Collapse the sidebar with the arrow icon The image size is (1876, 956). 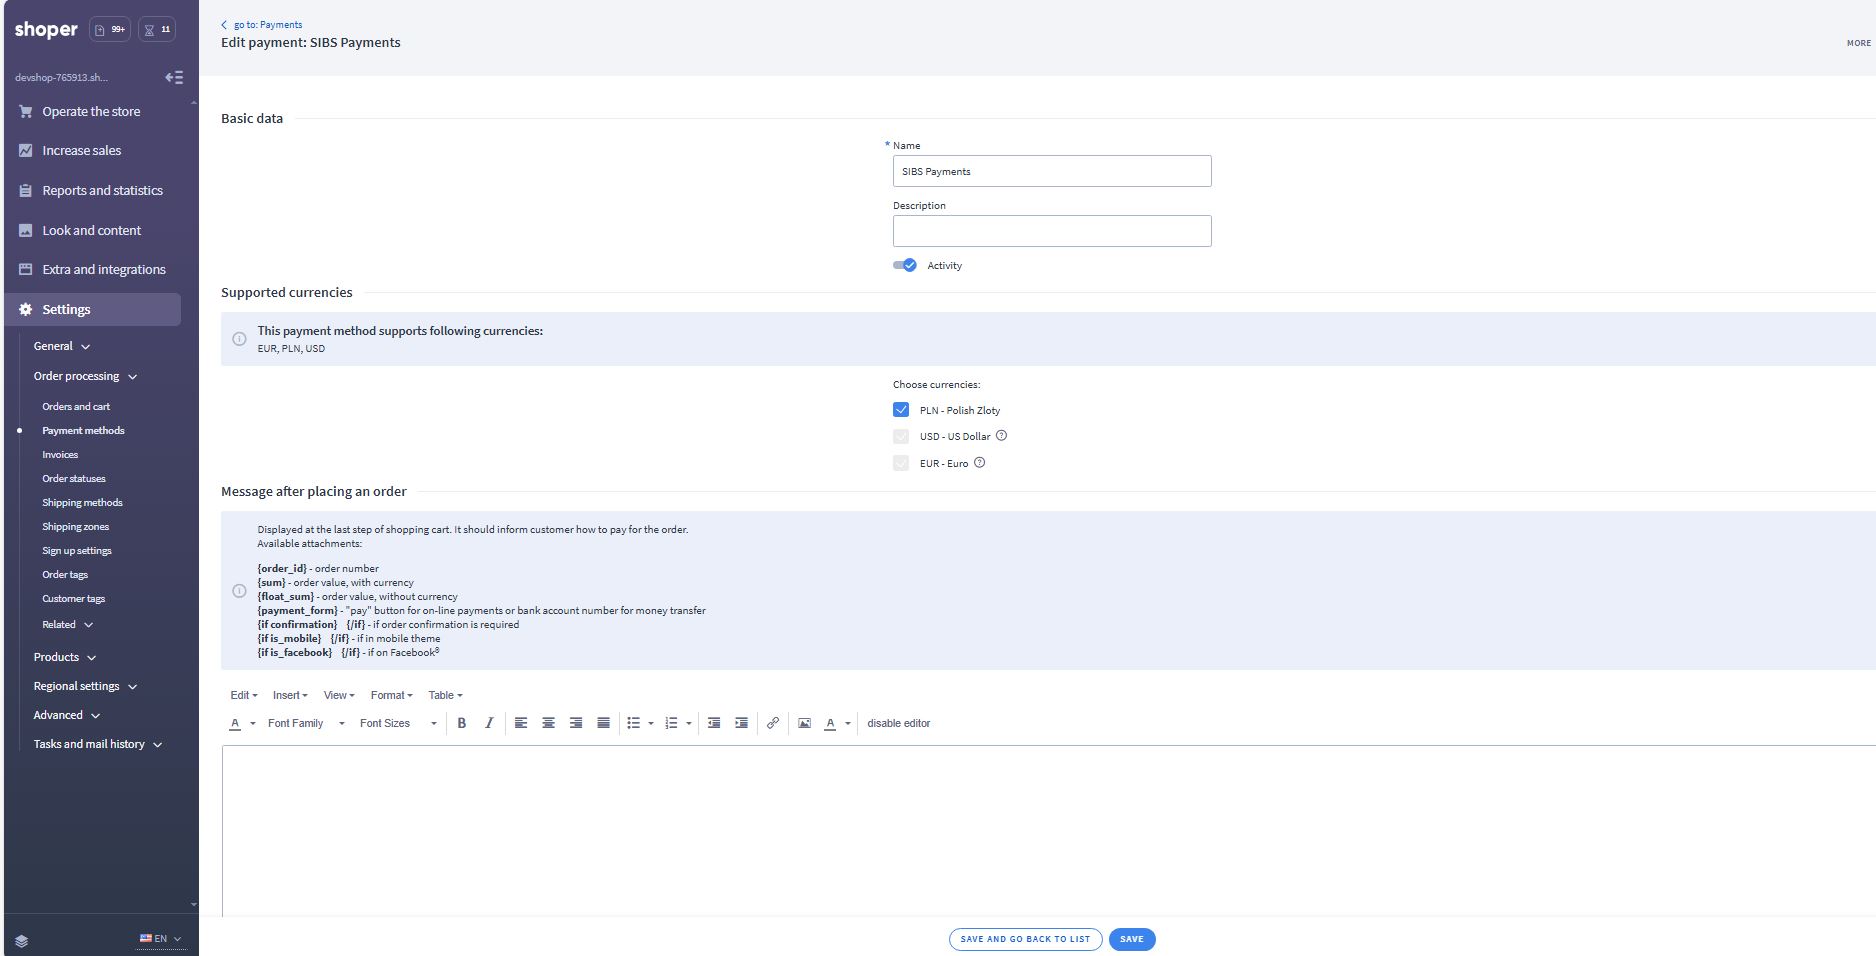(174, 77)
